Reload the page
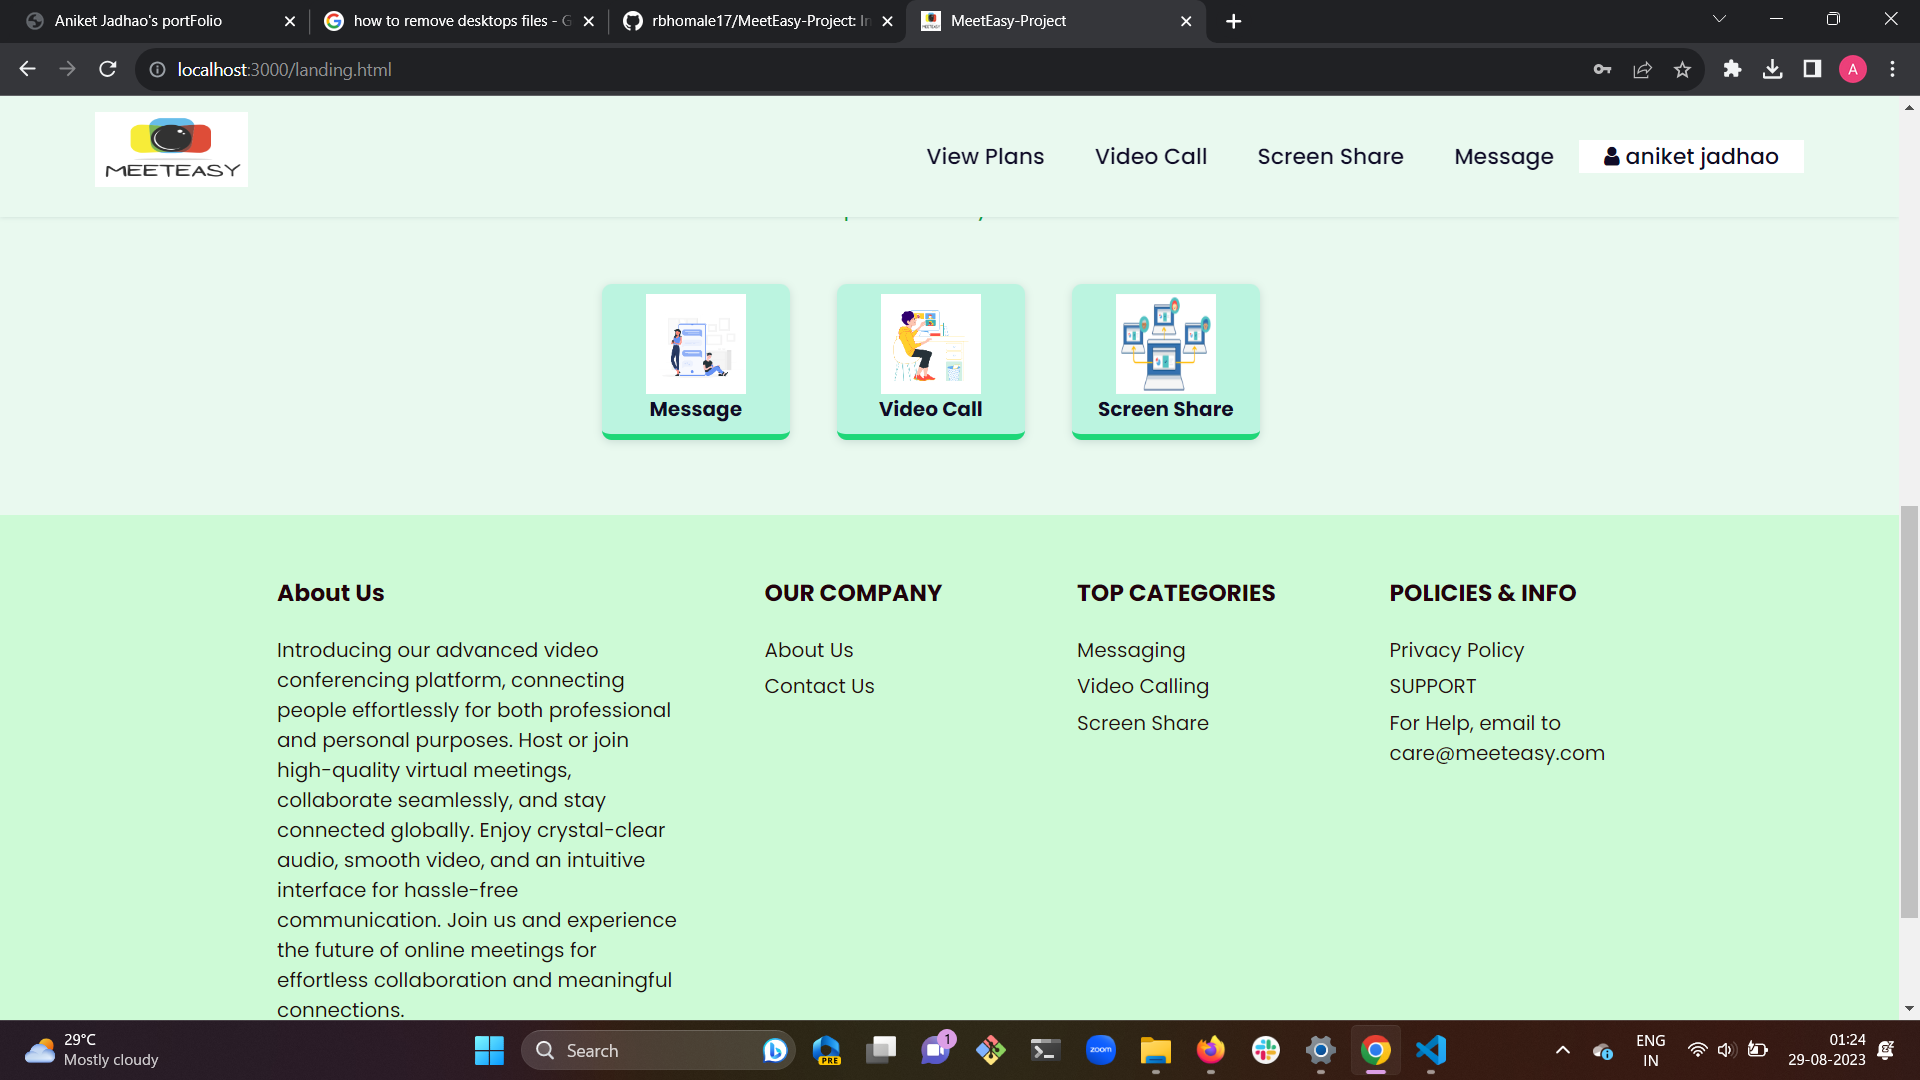The height and width of the screenshot is (1080, 1920). pos(108,69)
